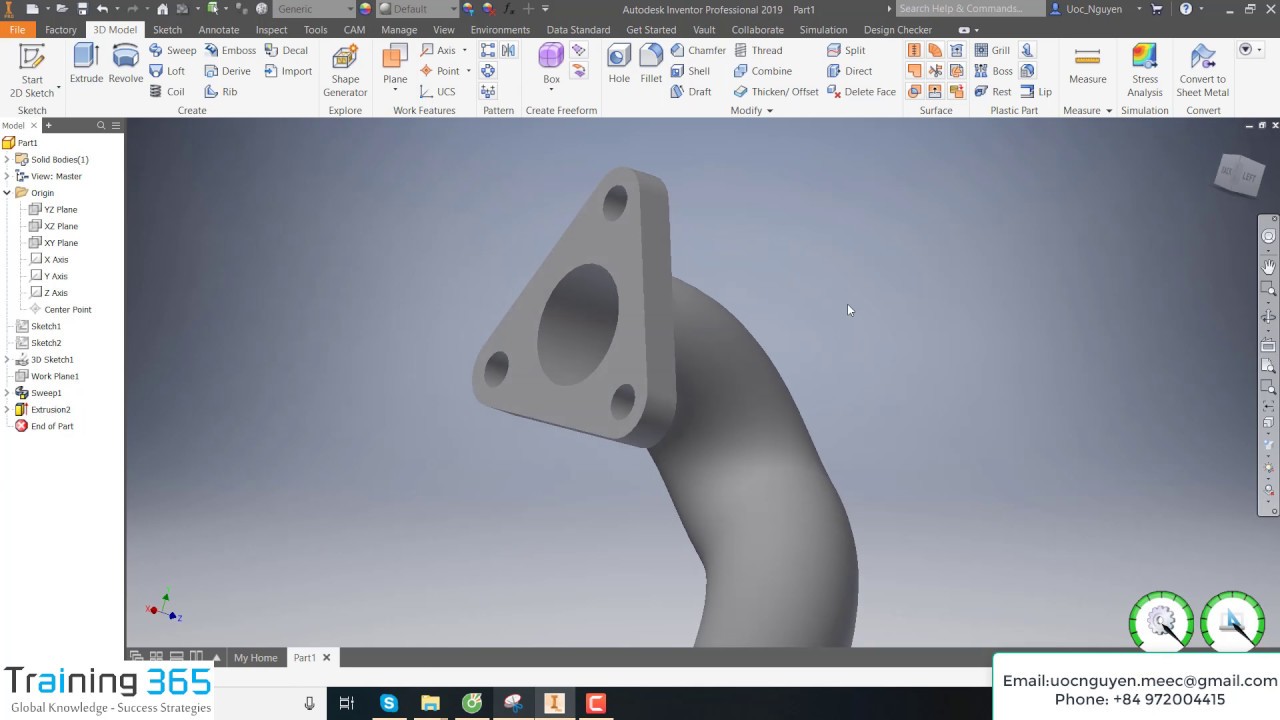Select the Combine tool

coord(763,71)
